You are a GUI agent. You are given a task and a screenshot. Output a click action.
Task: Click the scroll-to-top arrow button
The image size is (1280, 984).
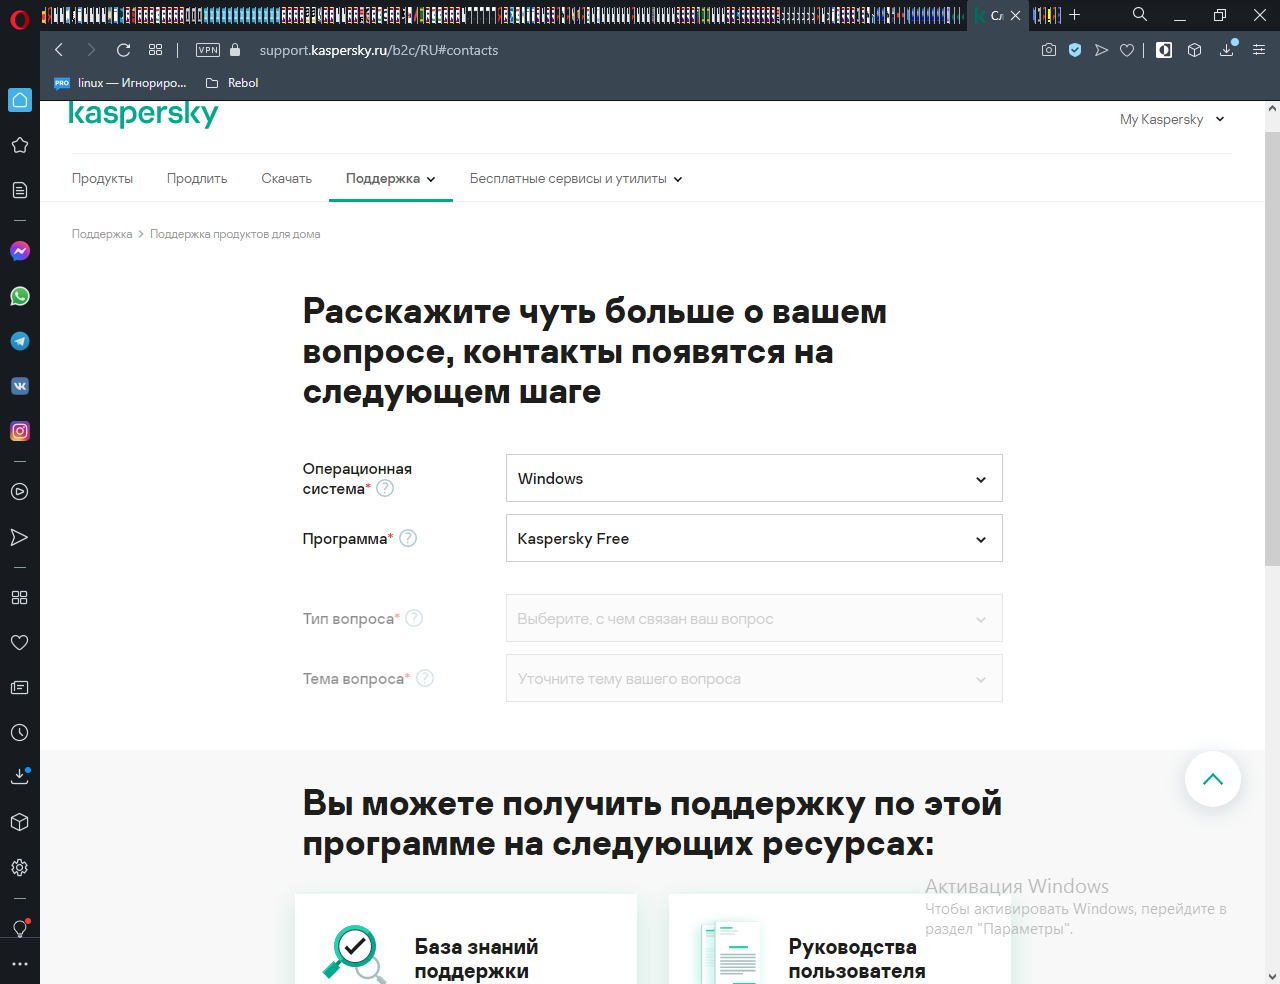pyautogui.click(x=1213, y=779)
